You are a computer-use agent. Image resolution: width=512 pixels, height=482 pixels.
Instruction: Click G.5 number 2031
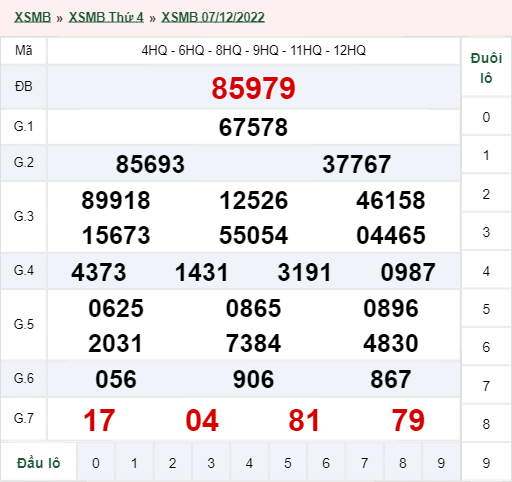[115, 344]
